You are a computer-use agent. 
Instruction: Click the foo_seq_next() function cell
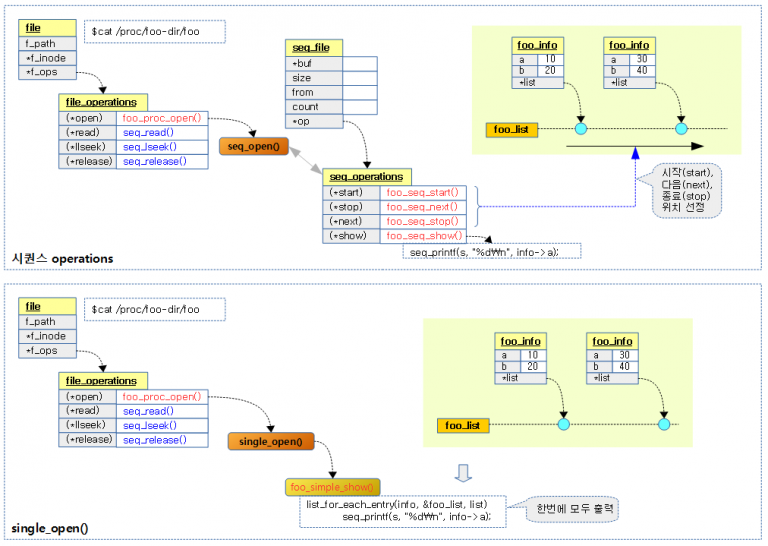tap(423, 207)
